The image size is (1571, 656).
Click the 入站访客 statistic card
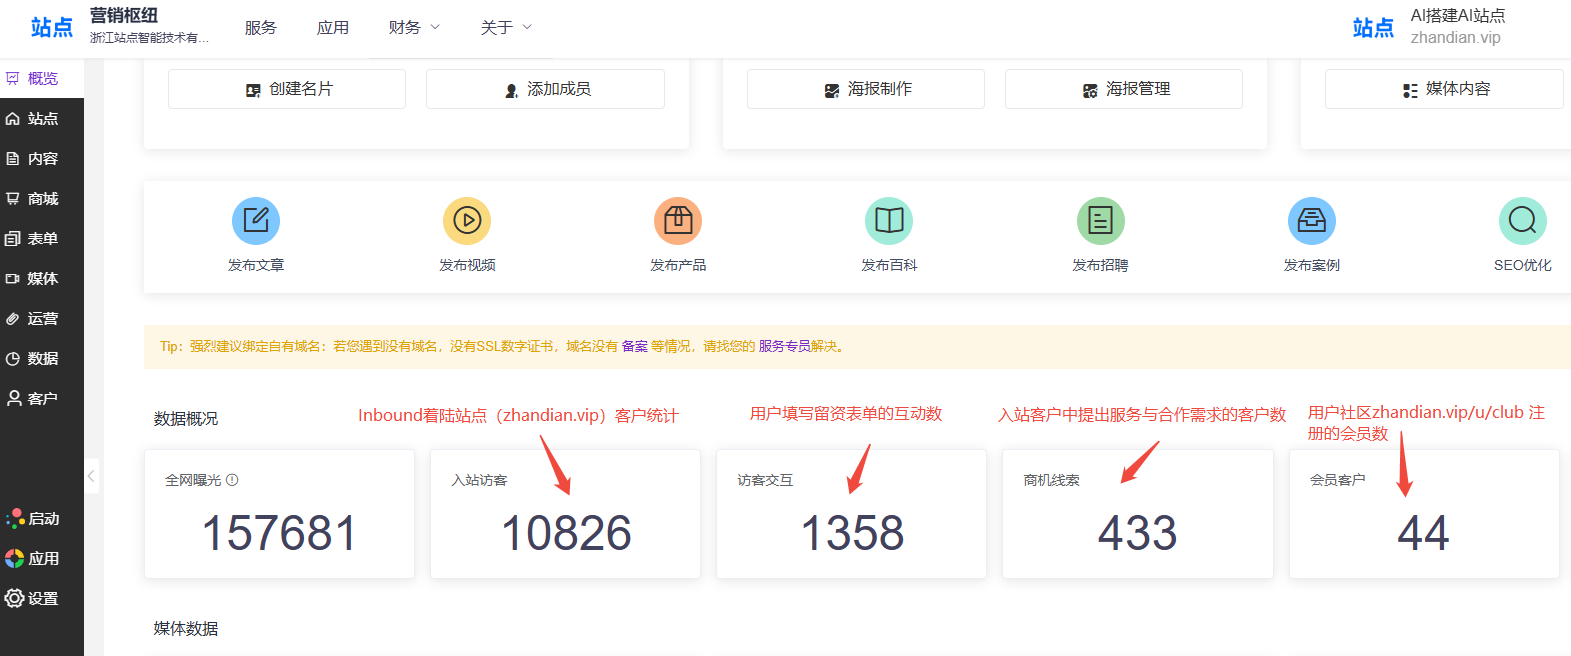click(565, 514)
